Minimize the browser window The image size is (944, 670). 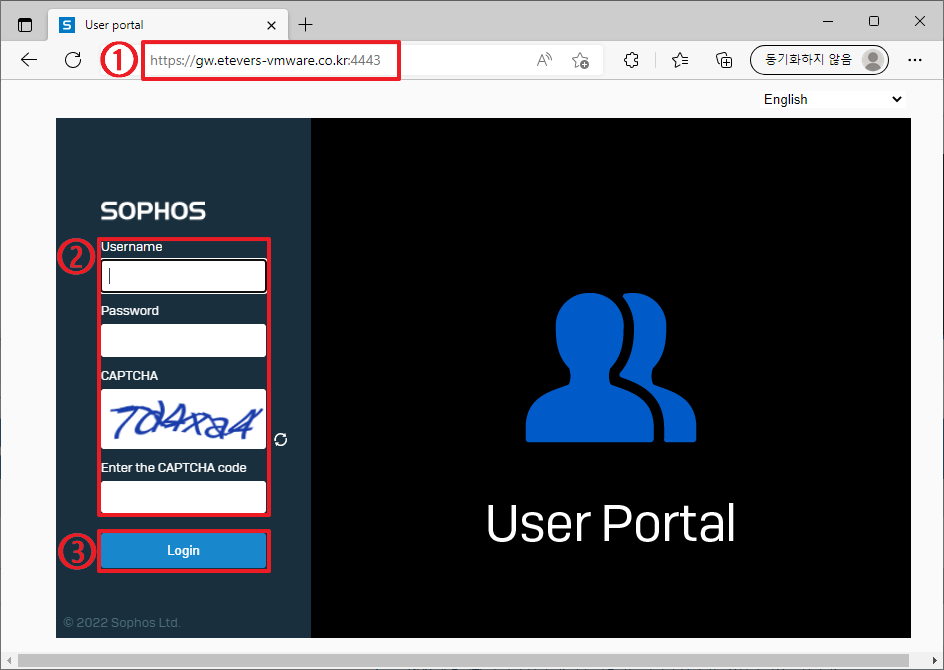click(x=828, y=21)
